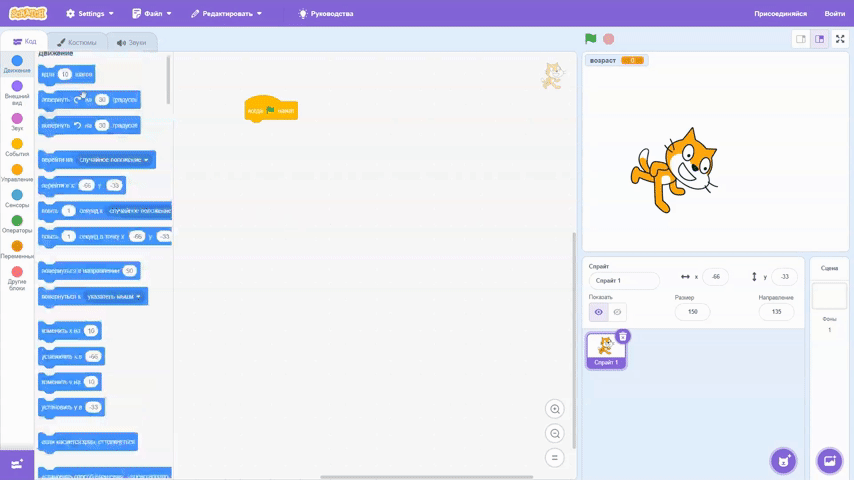Click 'установить y в -33' block
This screenshot has height=480, width=854.
pyautogui.click(x=71, y=407)
